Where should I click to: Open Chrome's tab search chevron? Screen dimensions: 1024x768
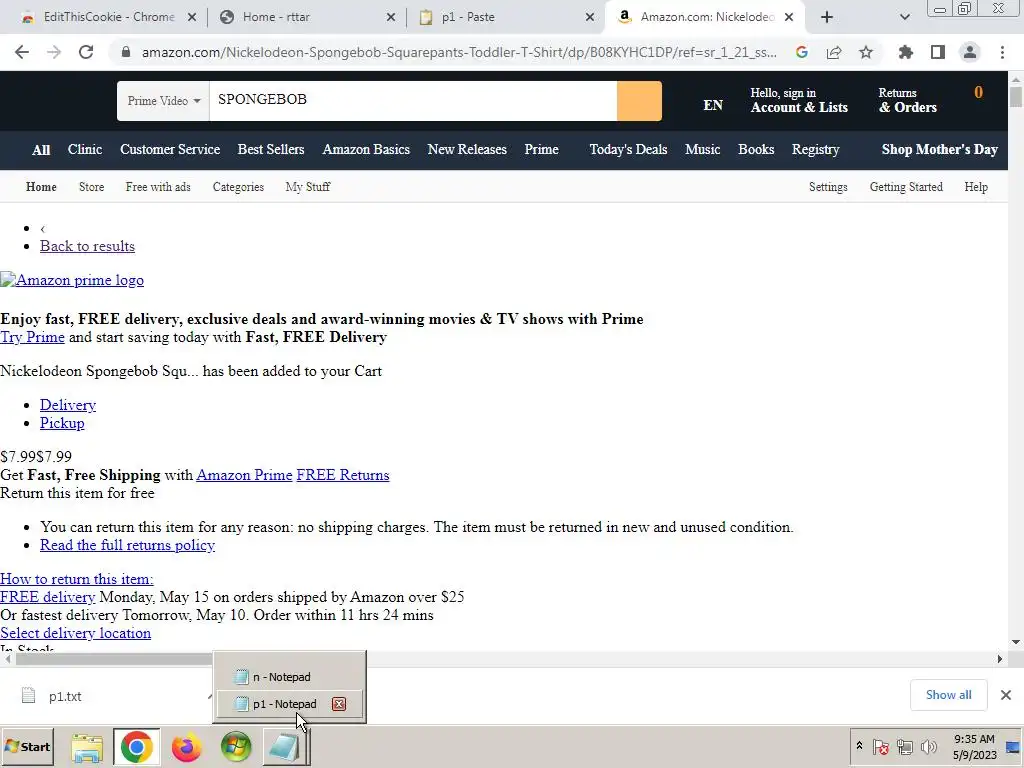[904, 17]
